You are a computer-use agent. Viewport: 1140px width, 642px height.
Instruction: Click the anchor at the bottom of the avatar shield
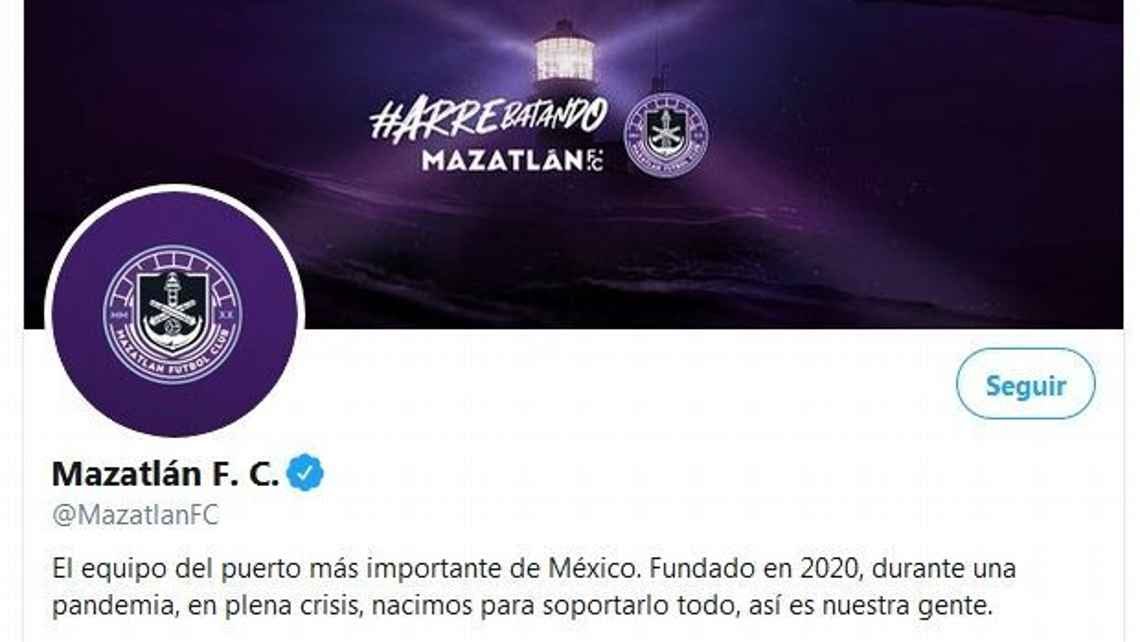172,332
